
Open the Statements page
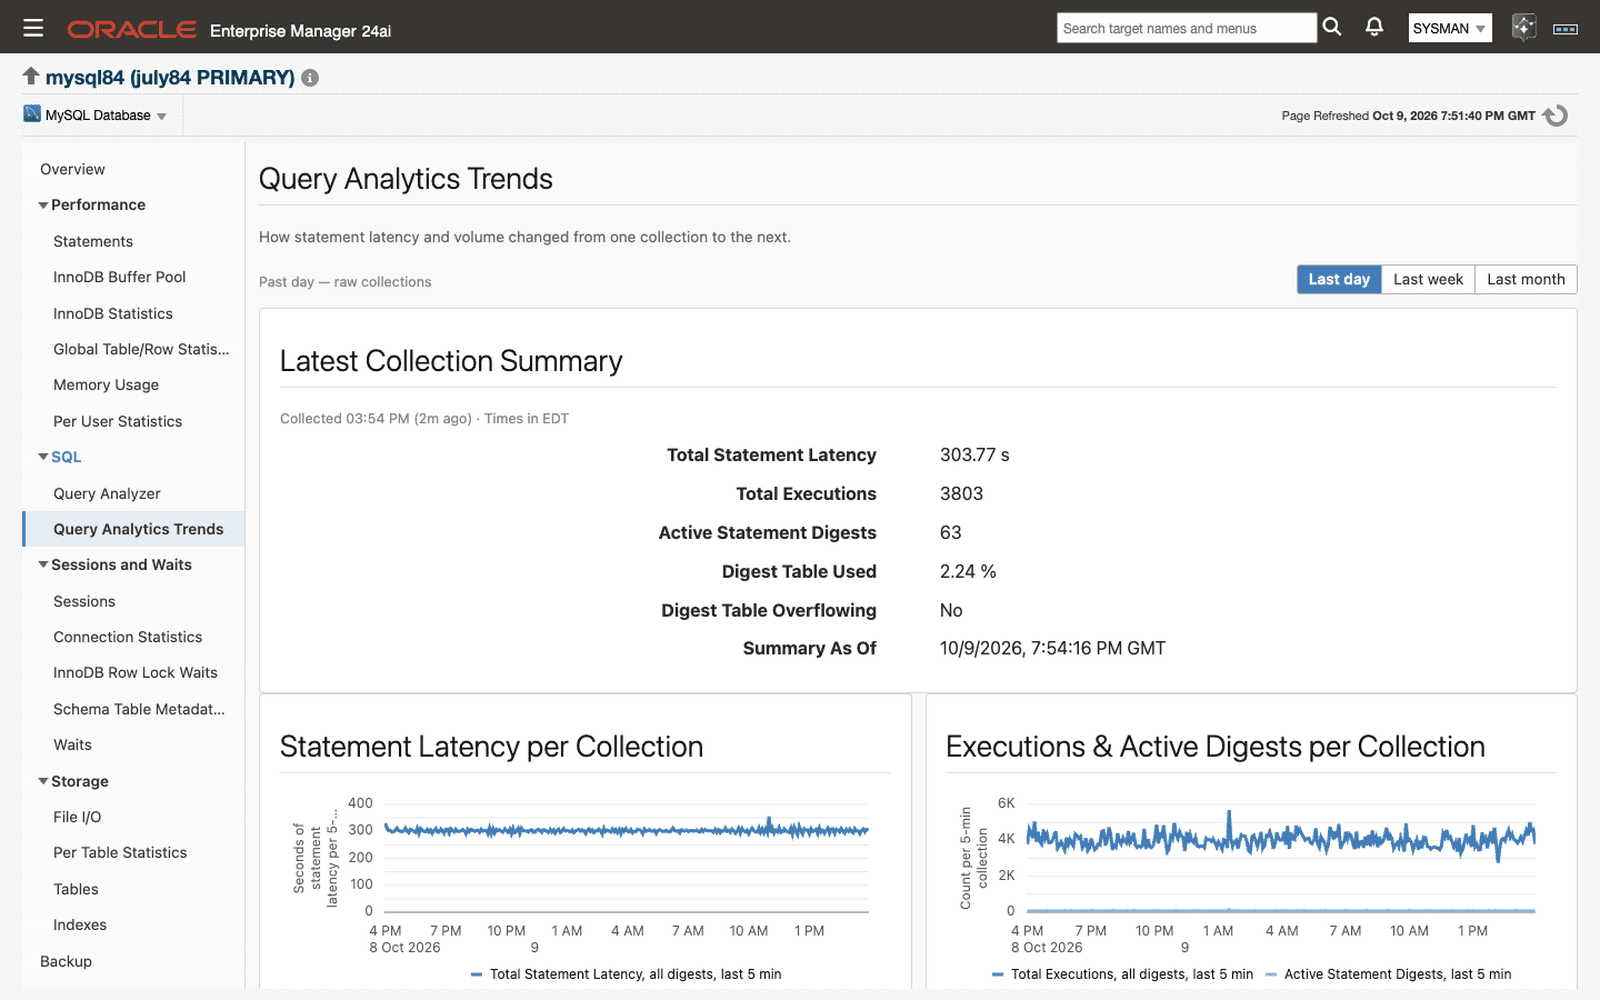tap(93, 241)
